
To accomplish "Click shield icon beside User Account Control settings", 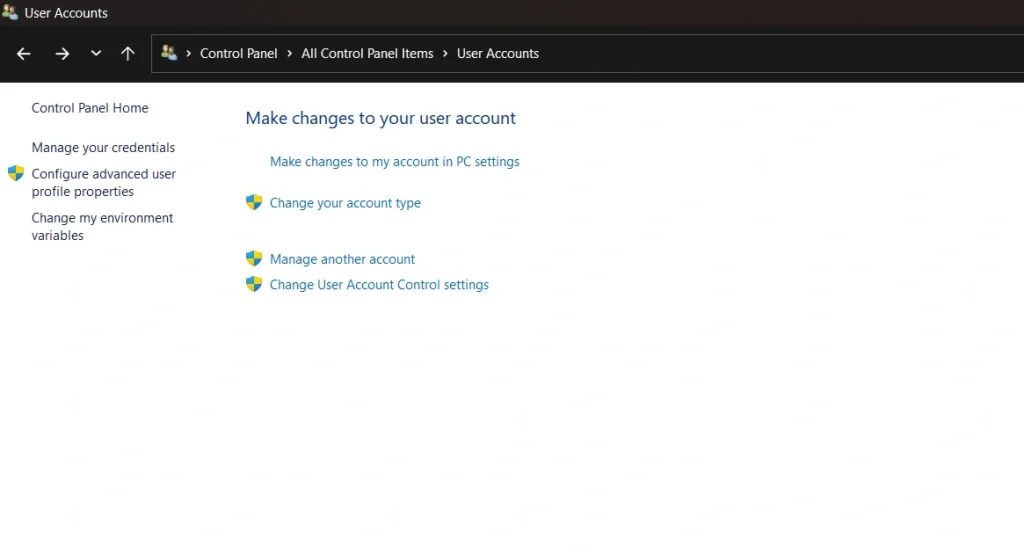I will [254, 284].
